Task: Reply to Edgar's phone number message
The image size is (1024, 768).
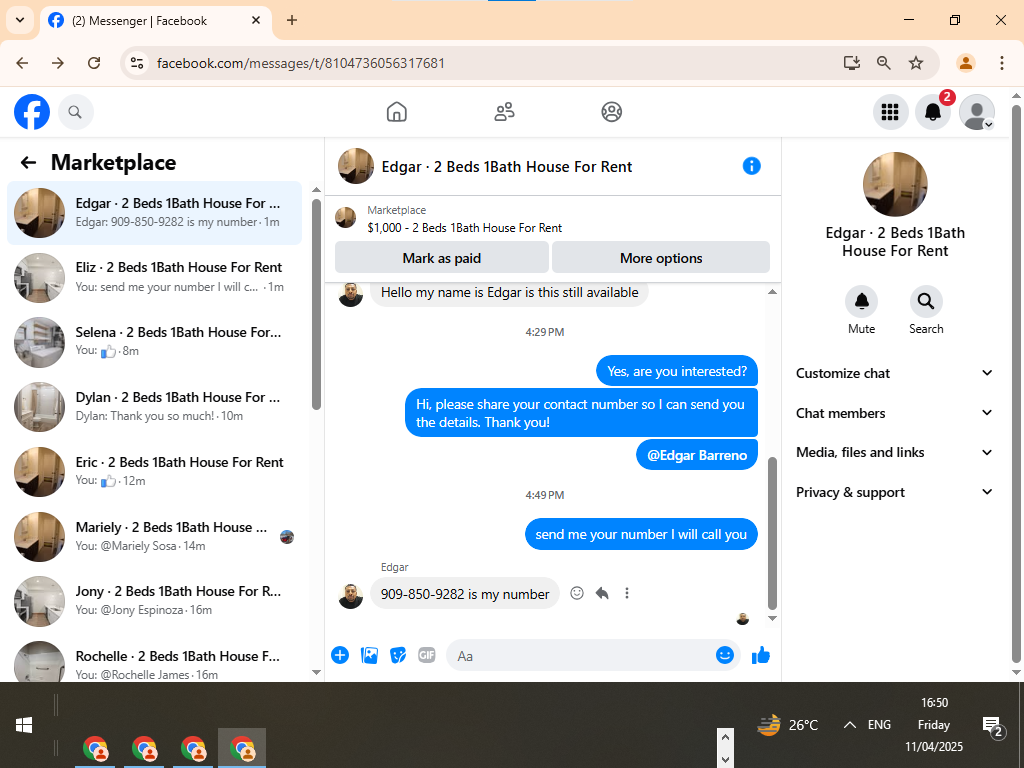Action: [601, 593]
